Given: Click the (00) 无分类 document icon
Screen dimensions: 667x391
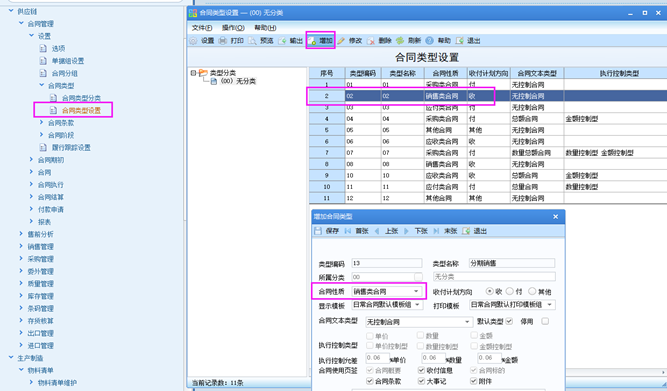Looking at the screenshot, I should tap(214, 81).
